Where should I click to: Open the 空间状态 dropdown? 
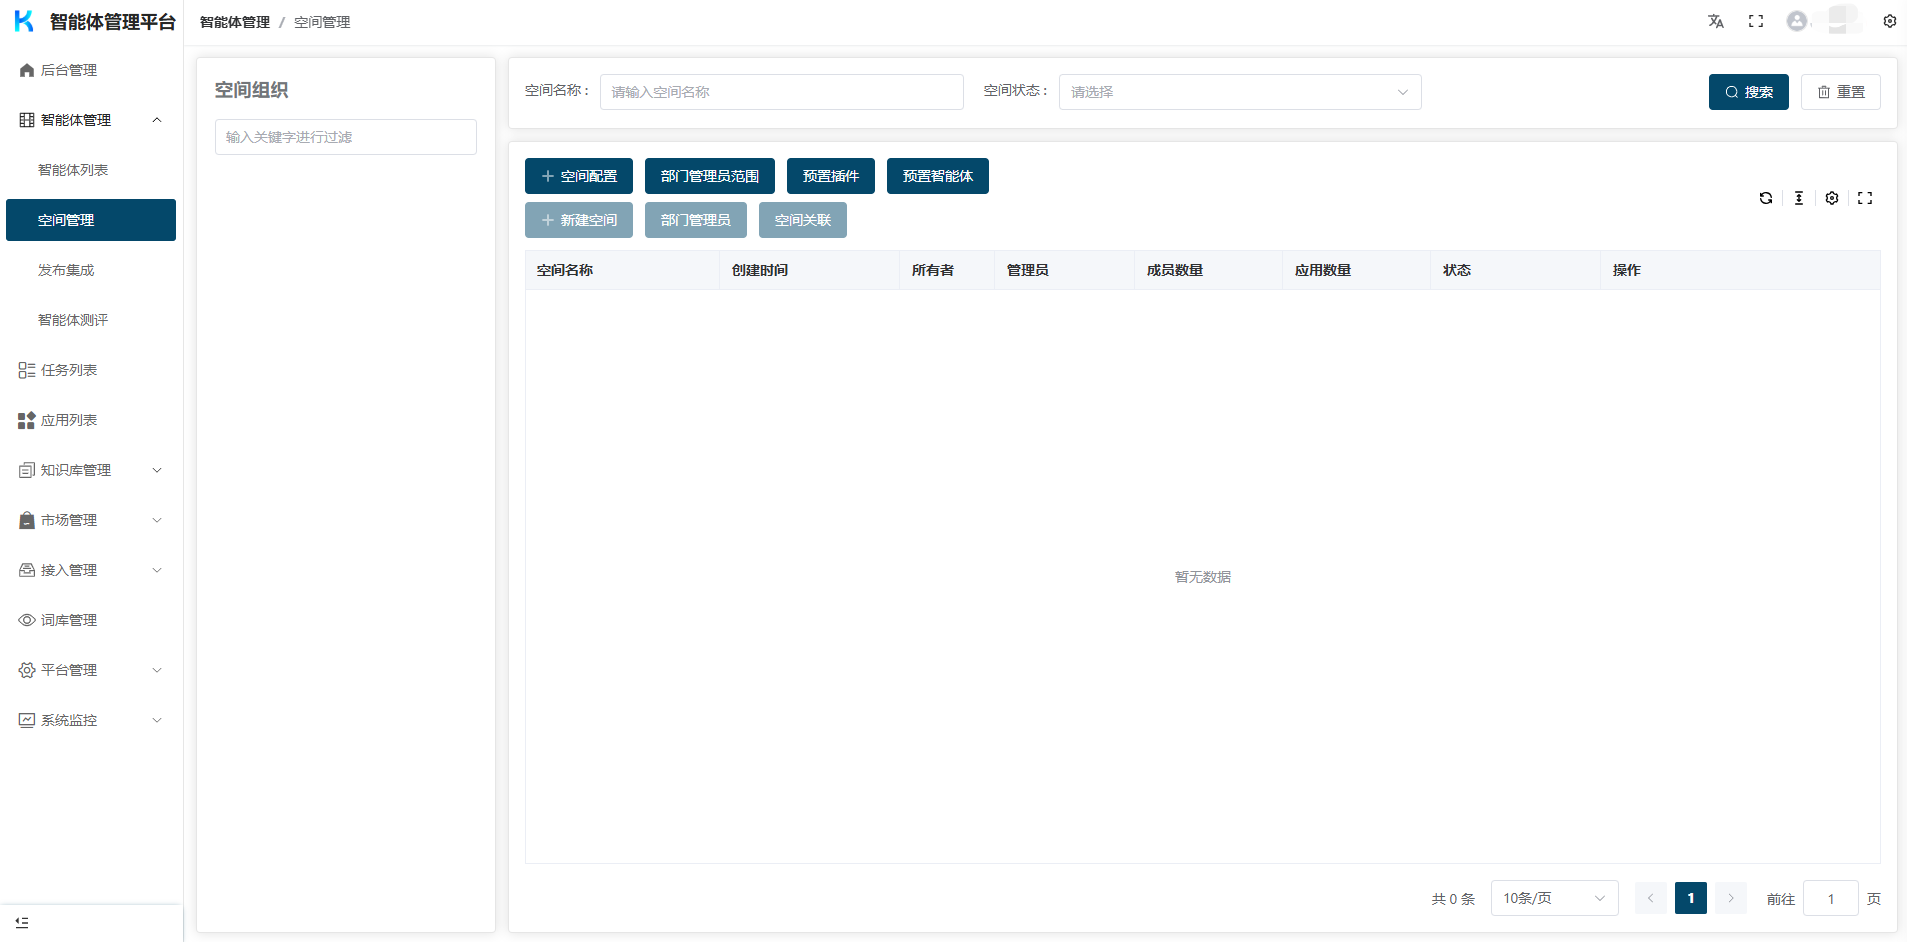[1239, 92]
